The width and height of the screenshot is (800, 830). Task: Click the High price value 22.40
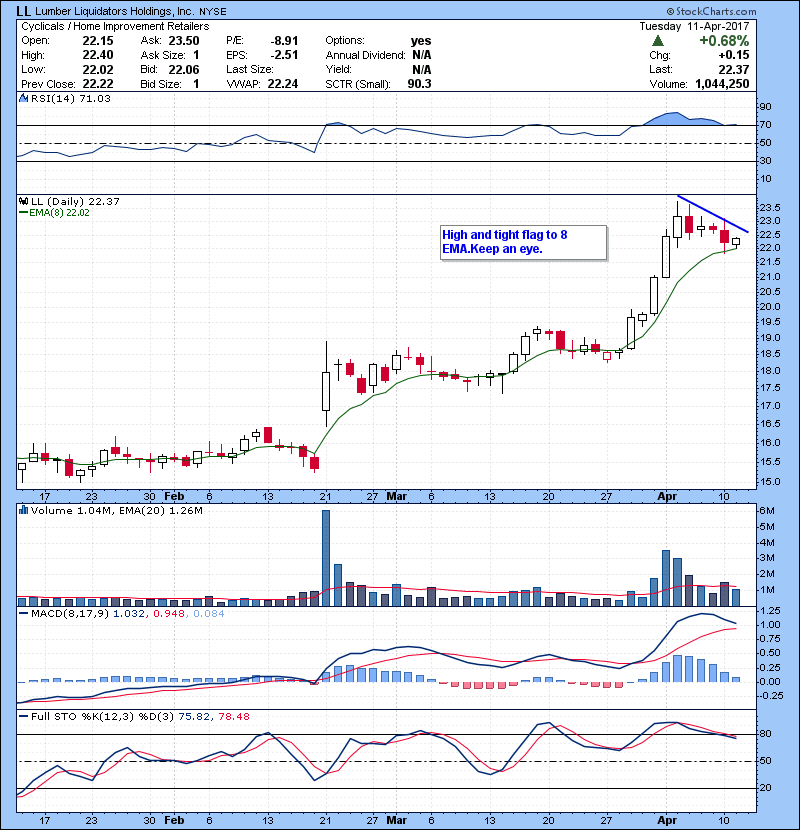pos(98,55)
